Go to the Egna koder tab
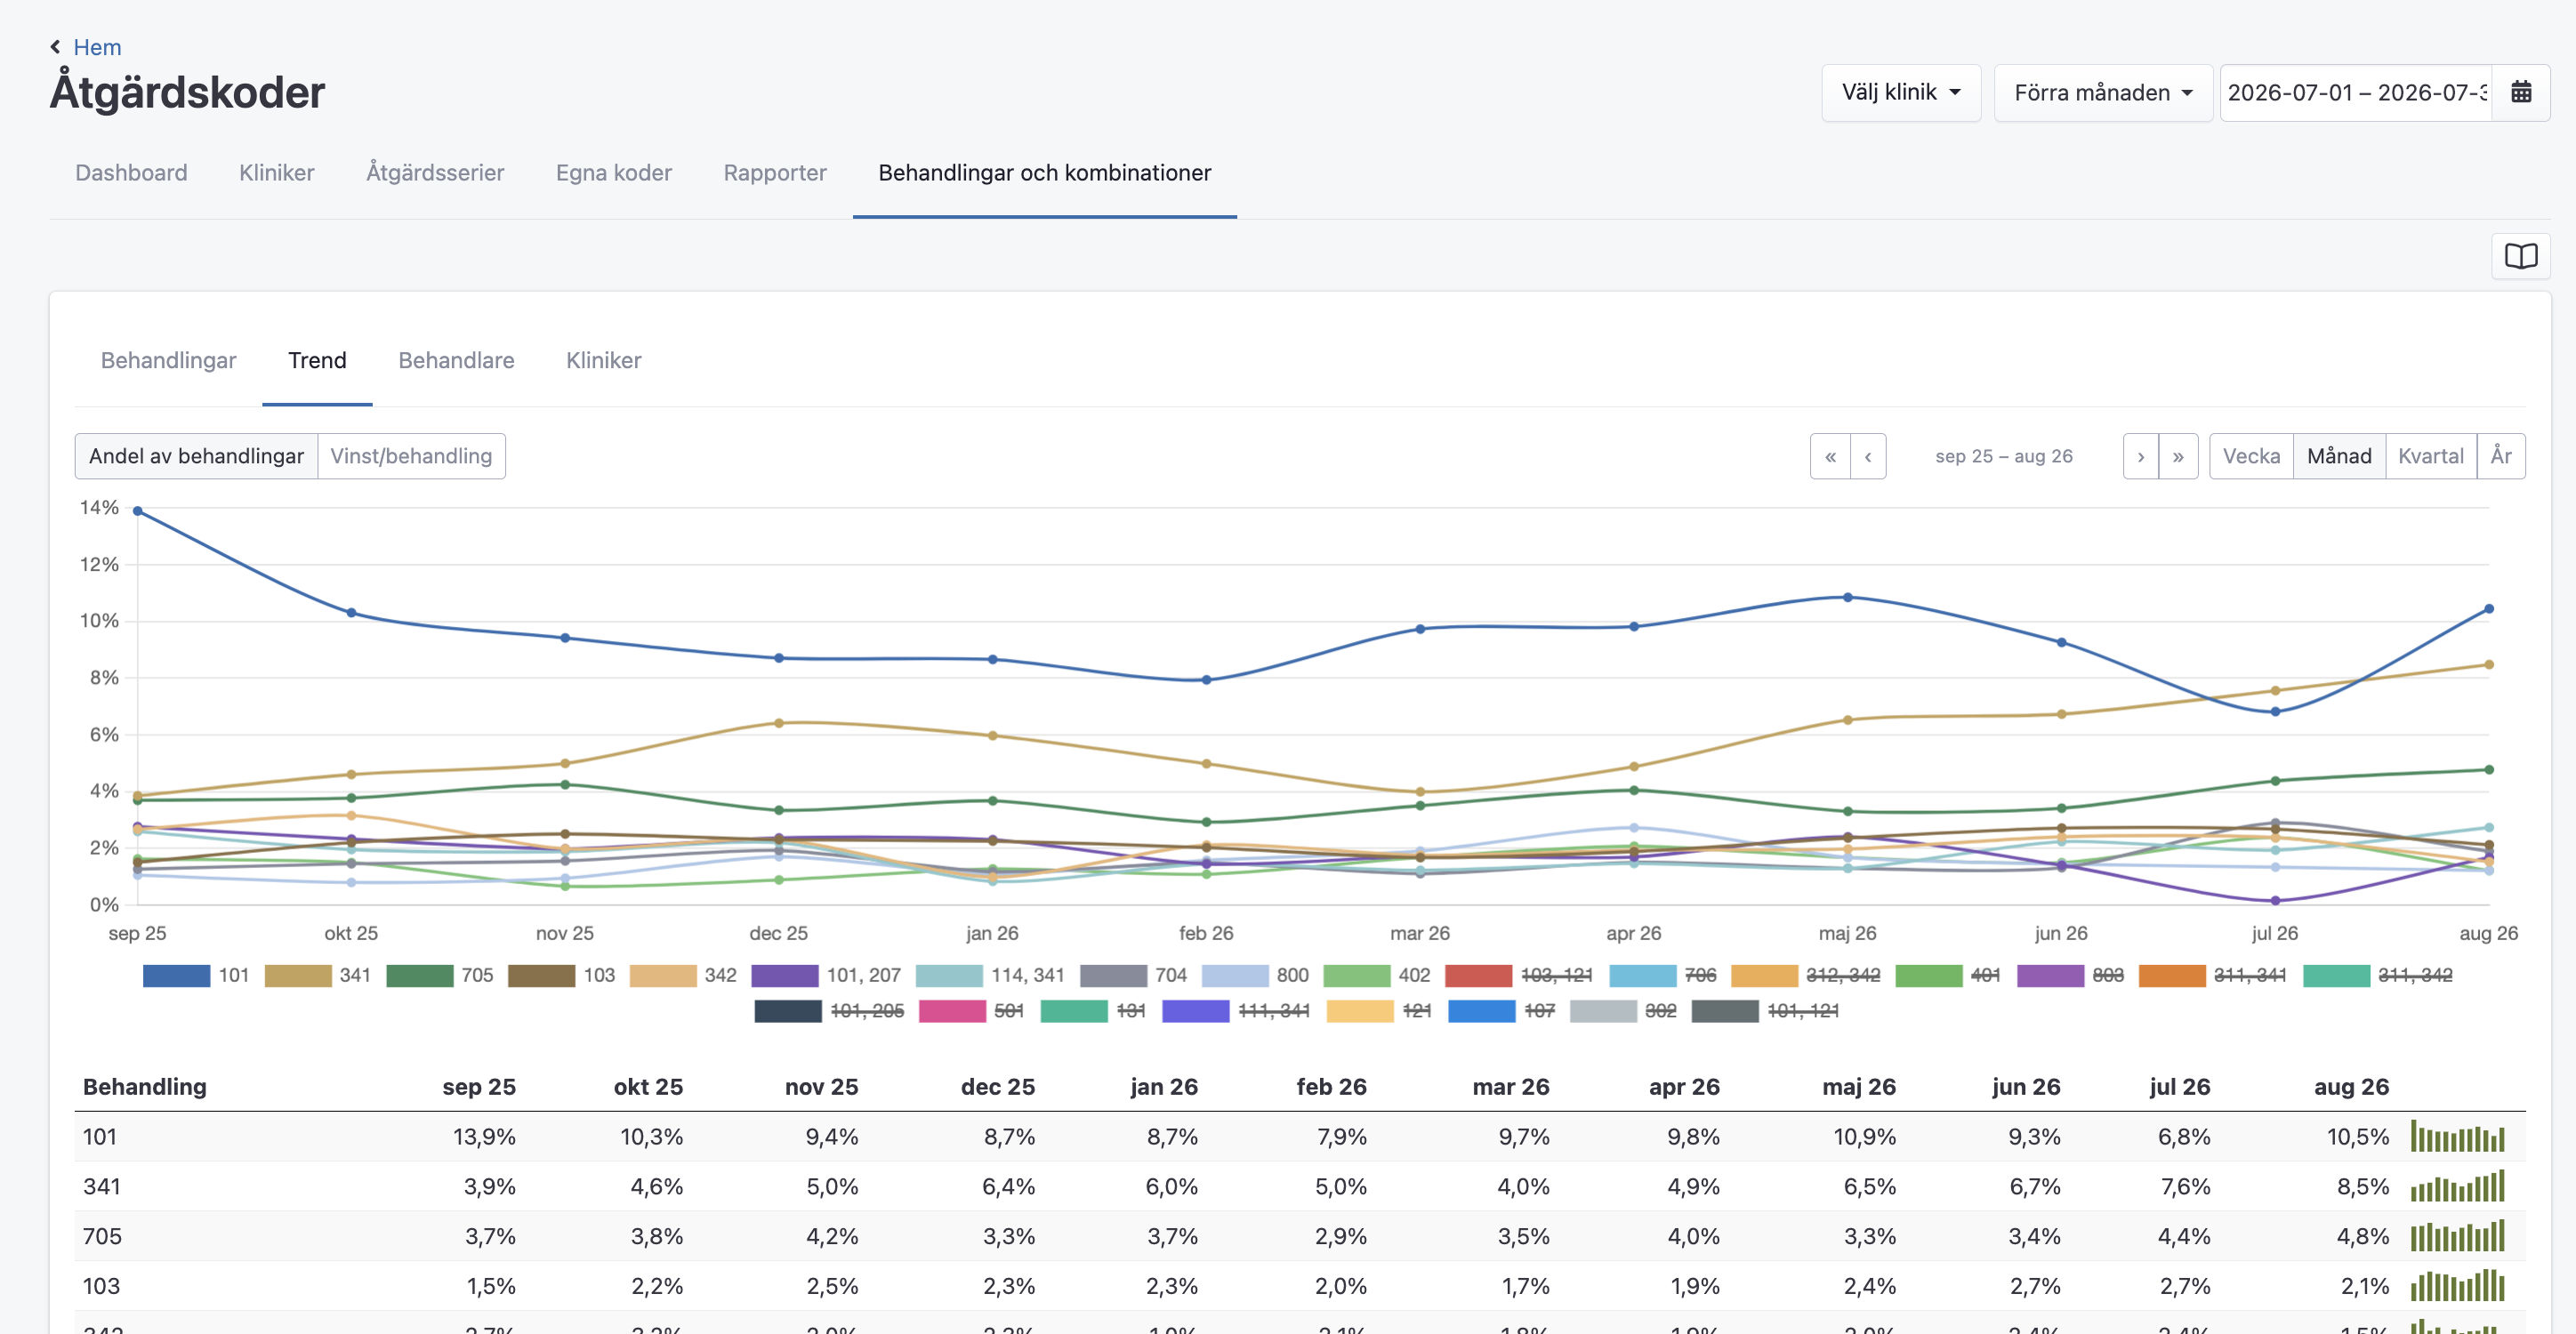This screenshot has width=2576, height=1334. tap(614, 172)
